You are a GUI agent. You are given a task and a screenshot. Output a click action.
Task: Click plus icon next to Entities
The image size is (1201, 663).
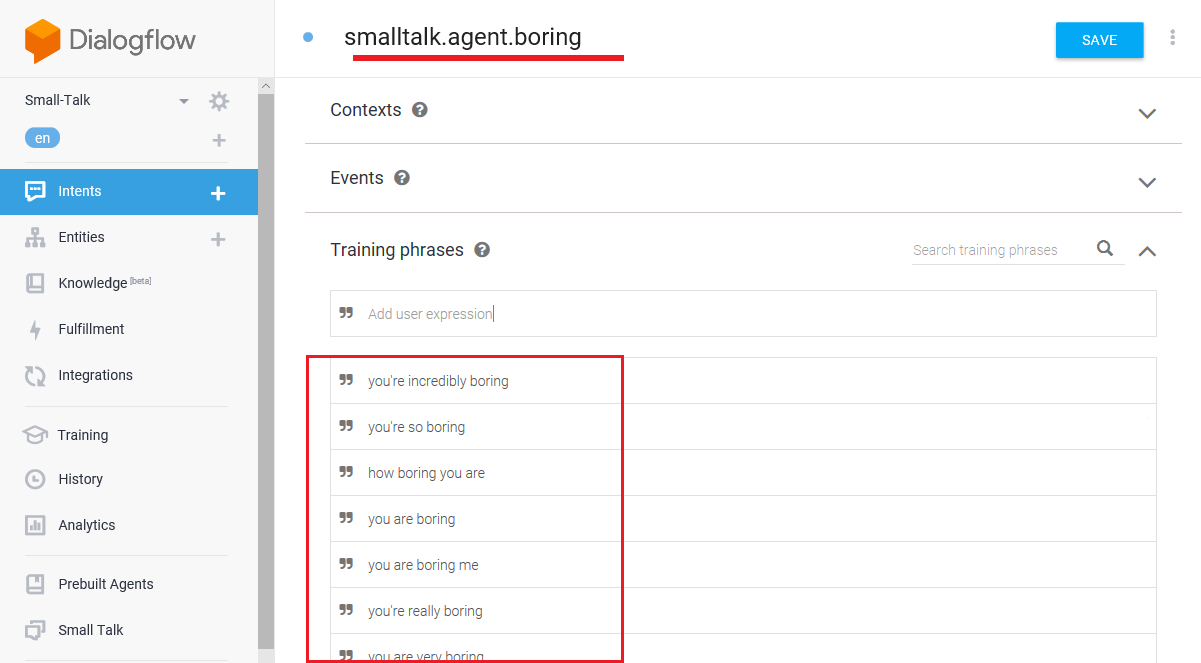[218, 239]
